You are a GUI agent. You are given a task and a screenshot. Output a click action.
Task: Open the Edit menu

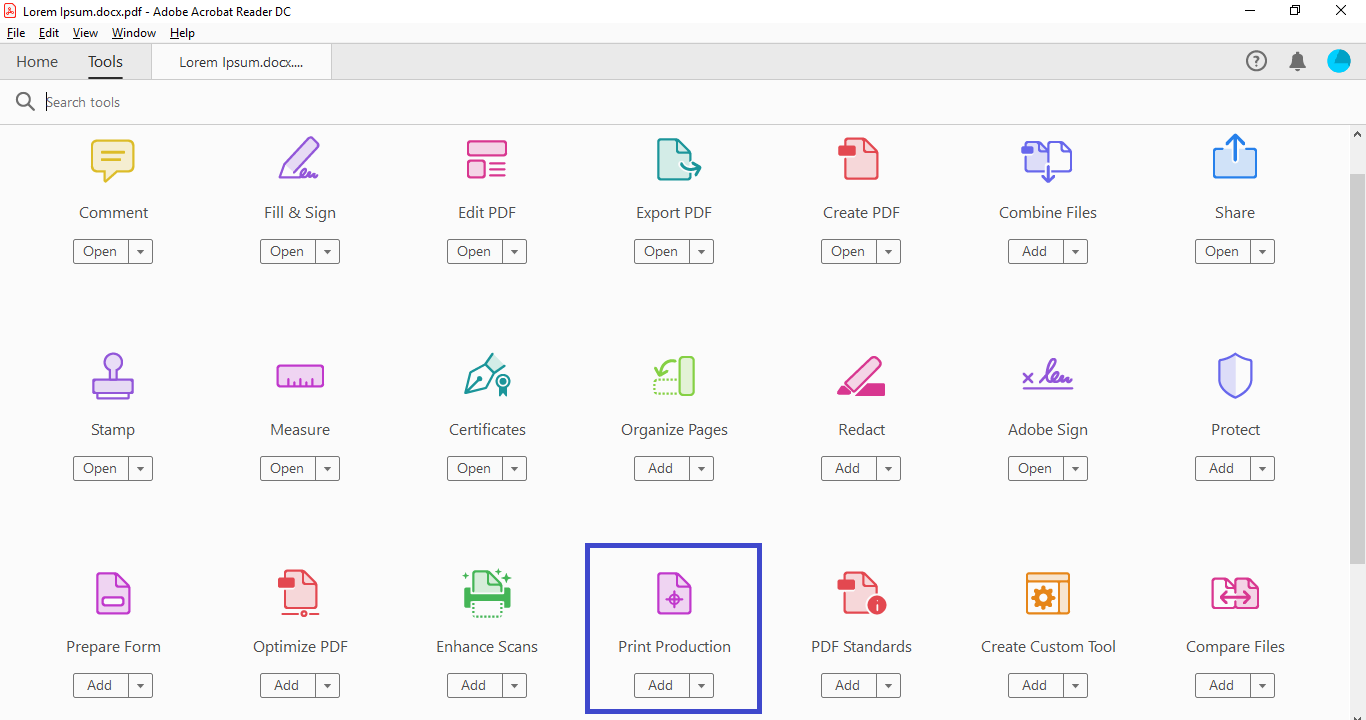click(x=49, y=33)
